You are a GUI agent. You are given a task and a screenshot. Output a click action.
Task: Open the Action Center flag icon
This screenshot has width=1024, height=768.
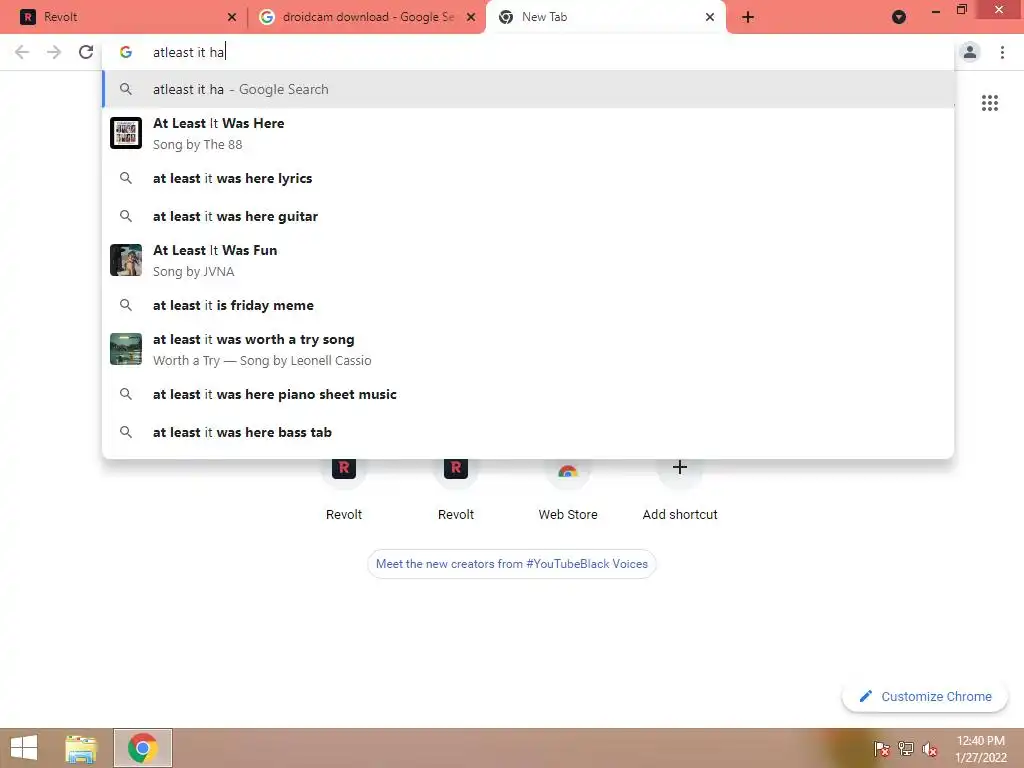pos(882,749)
